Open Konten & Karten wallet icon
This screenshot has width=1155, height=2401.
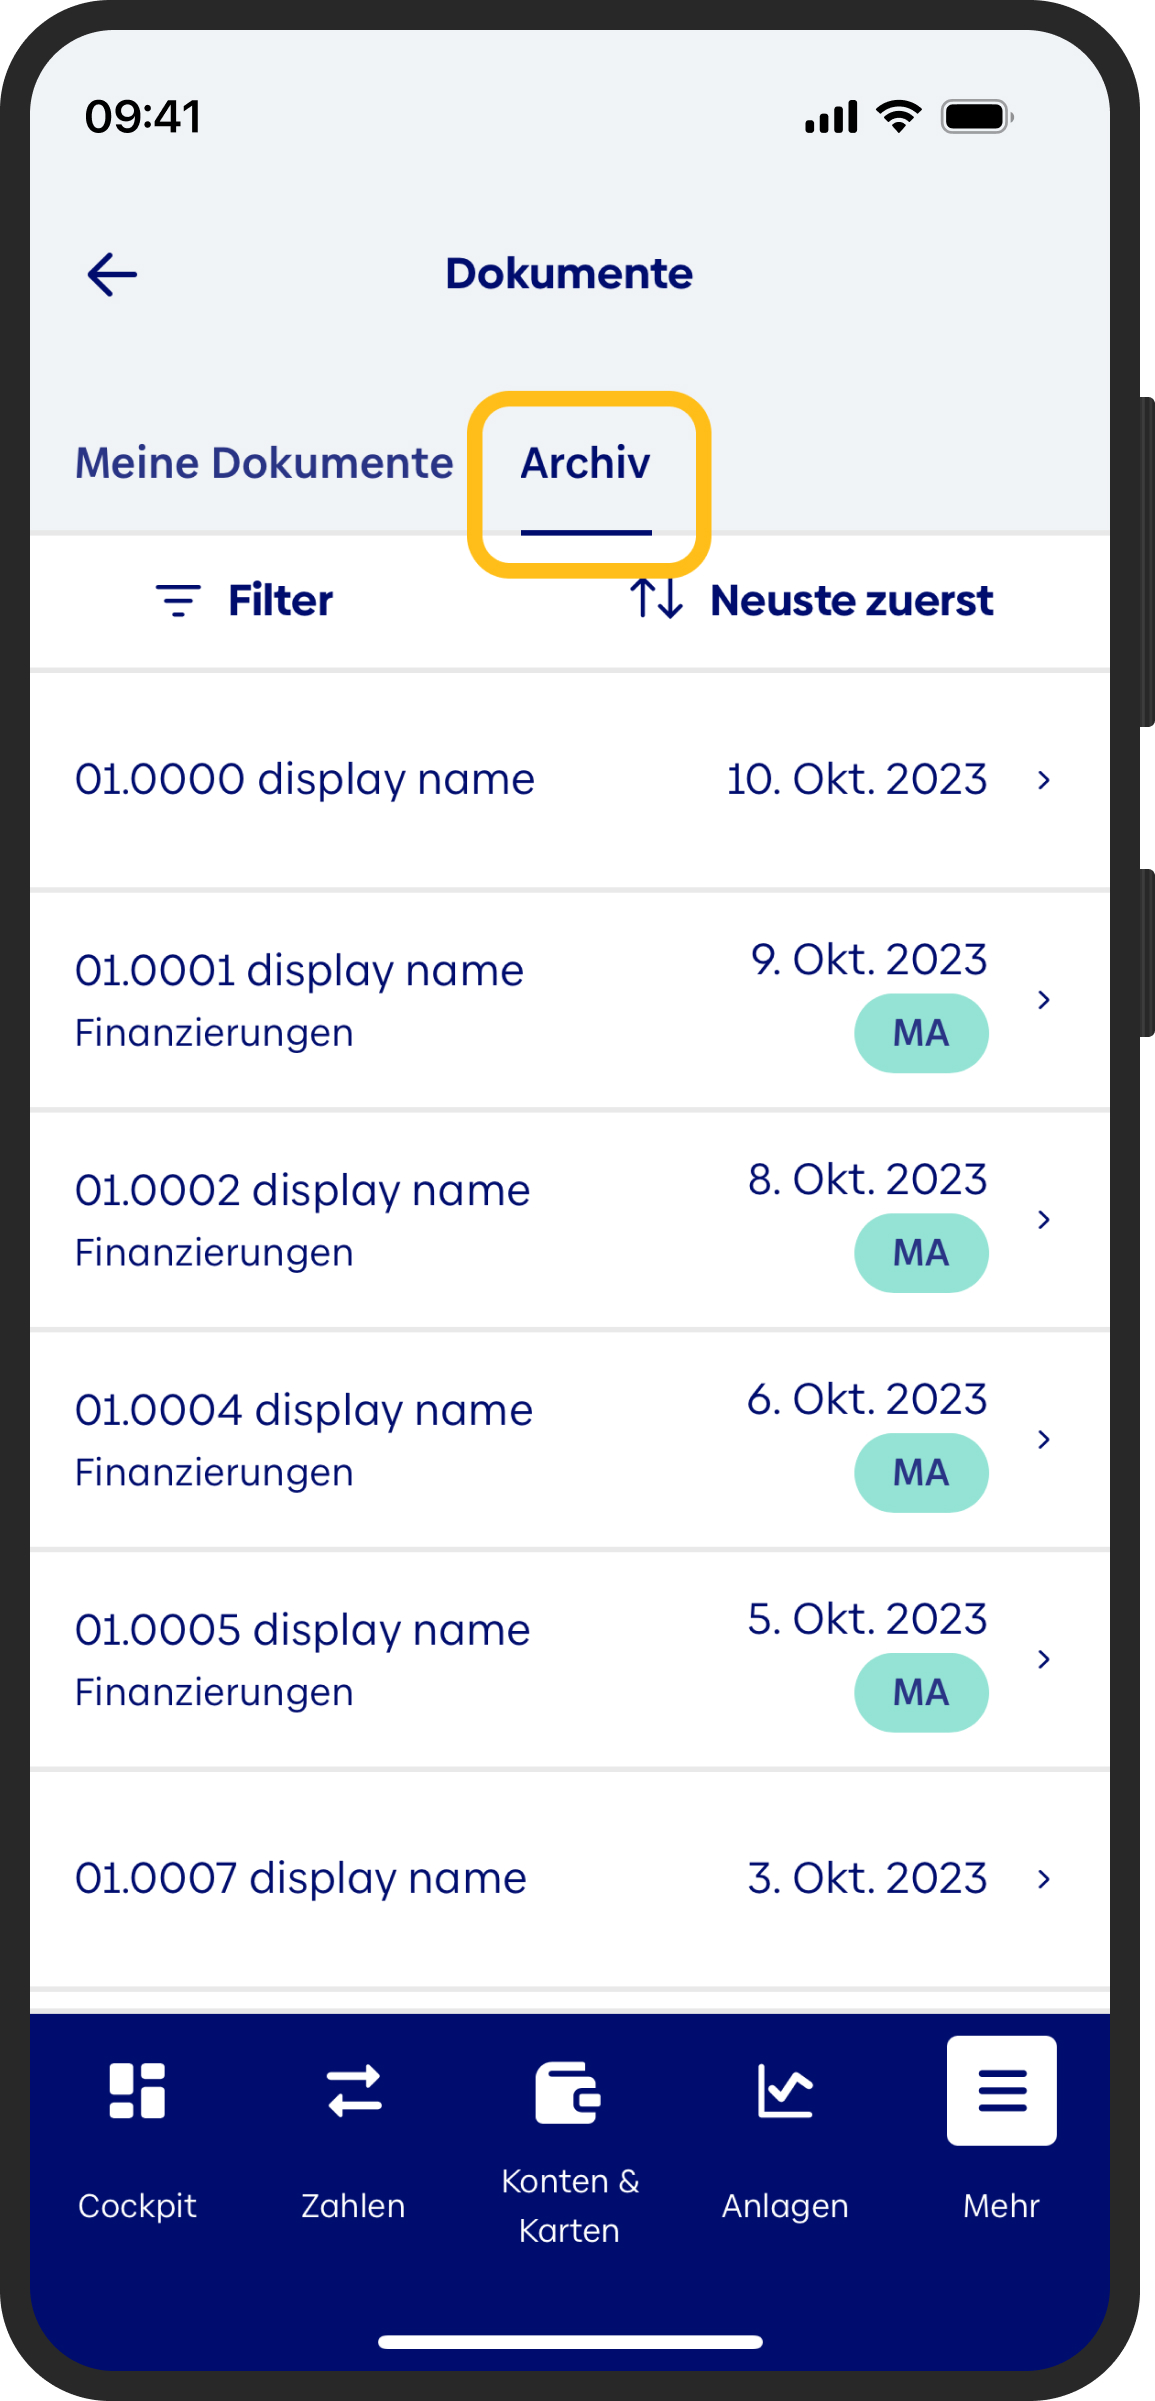(x=568, y=2092)
